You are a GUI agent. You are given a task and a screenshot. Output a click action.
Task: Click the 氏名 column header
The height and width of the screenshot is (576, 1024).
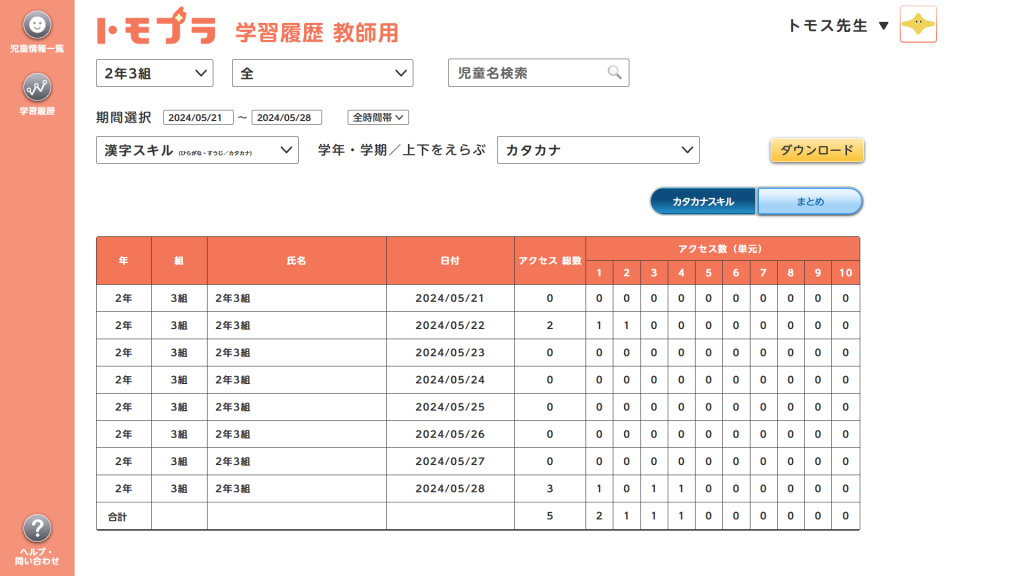click(x=297, y=261)
